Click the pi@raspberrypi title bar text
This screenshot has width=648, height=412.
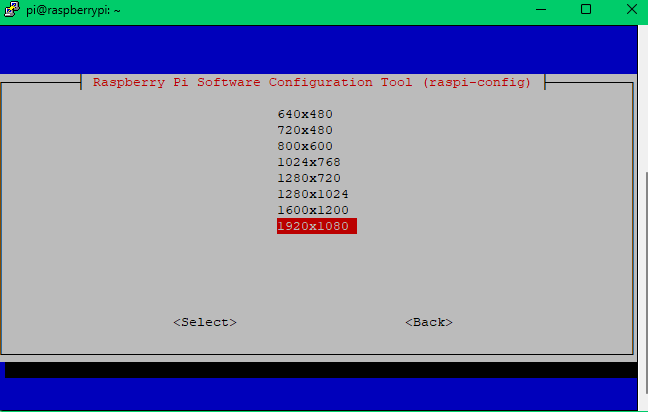pos(73,10)
